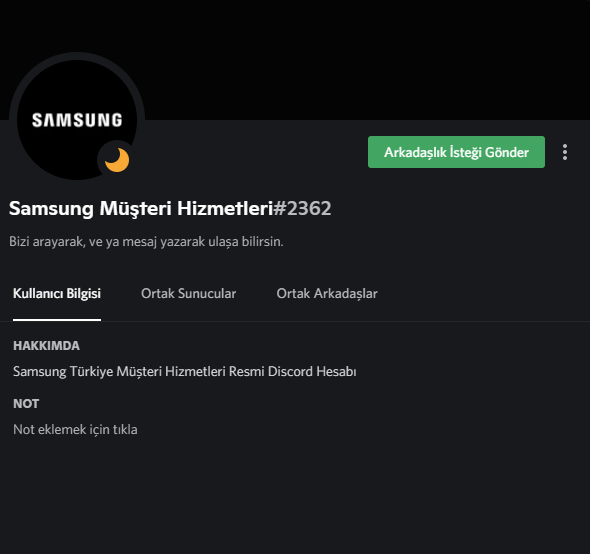Click the white underline under Kullanıcı Bilgisi
Viewport: 590px width, 554px height.
coord(57,320)
